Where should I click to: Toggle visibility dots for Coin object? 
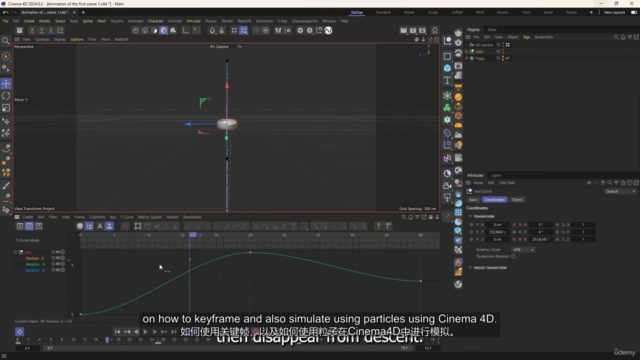click(x=503, y=52)
